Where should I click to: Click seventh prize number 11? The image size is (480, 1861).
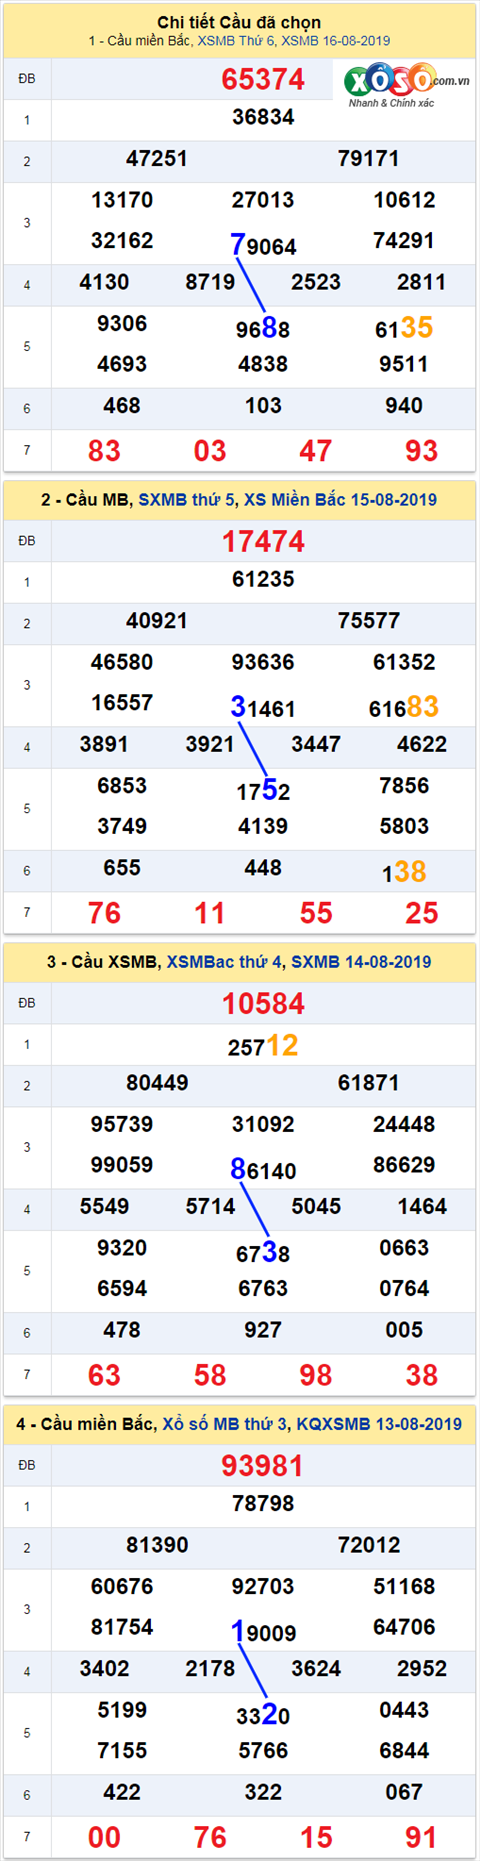[x=210, y=913]
